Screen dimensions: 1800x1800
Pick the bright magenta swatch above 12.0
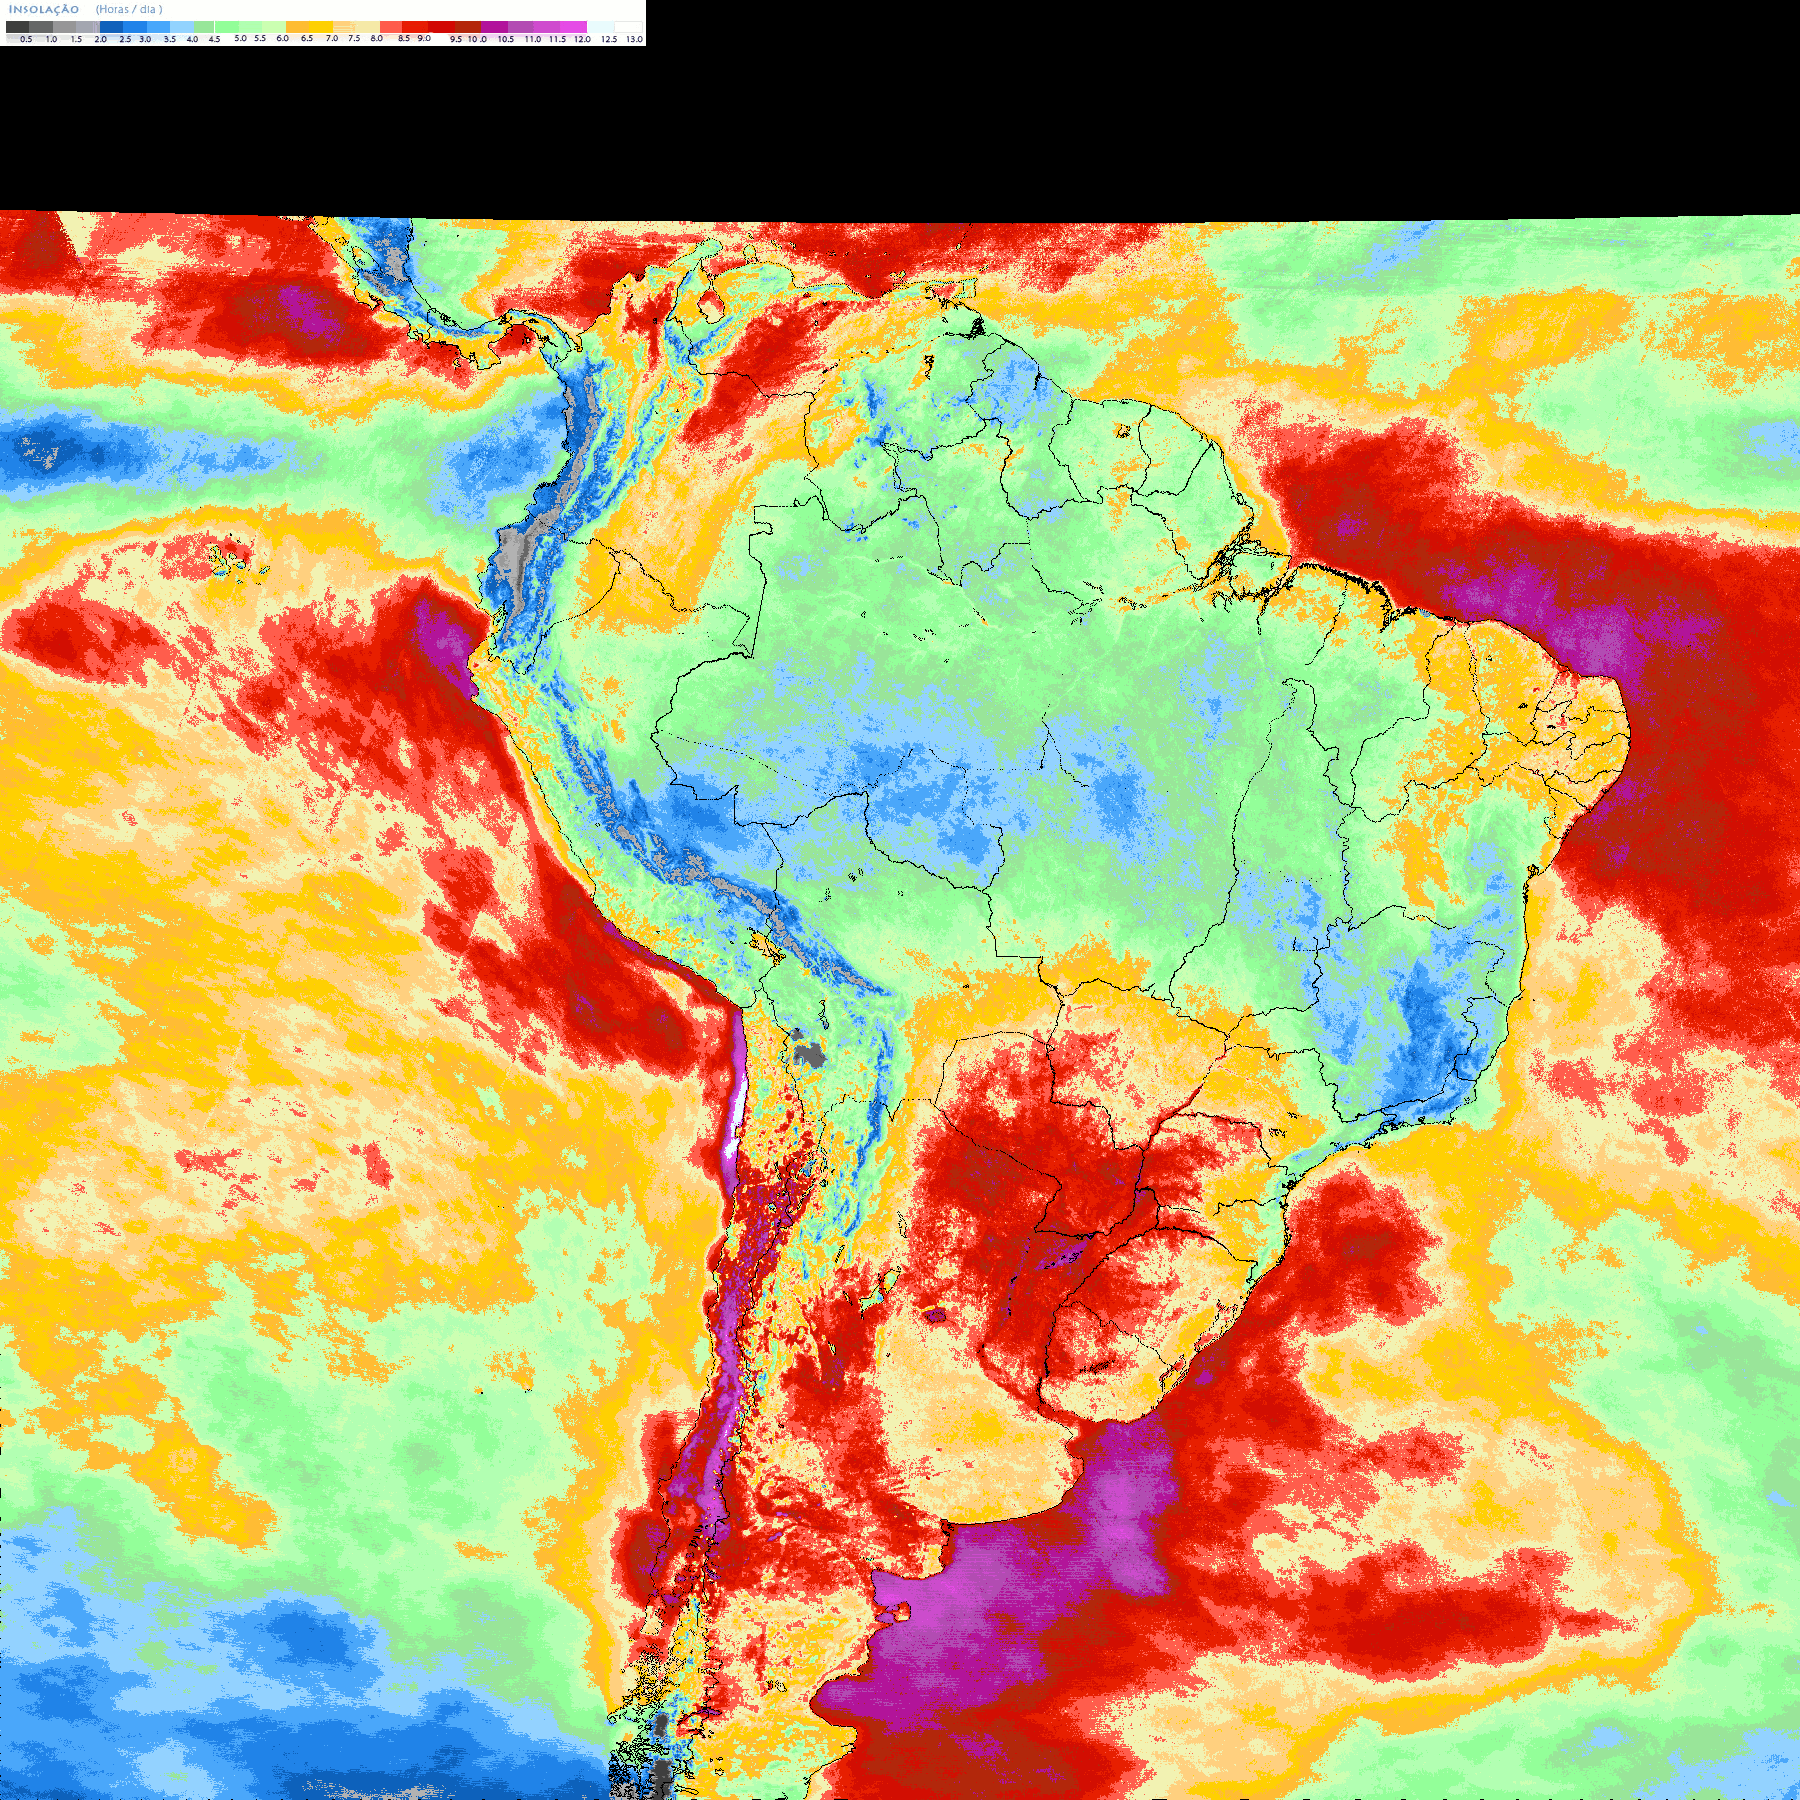[x=573, y=27]
